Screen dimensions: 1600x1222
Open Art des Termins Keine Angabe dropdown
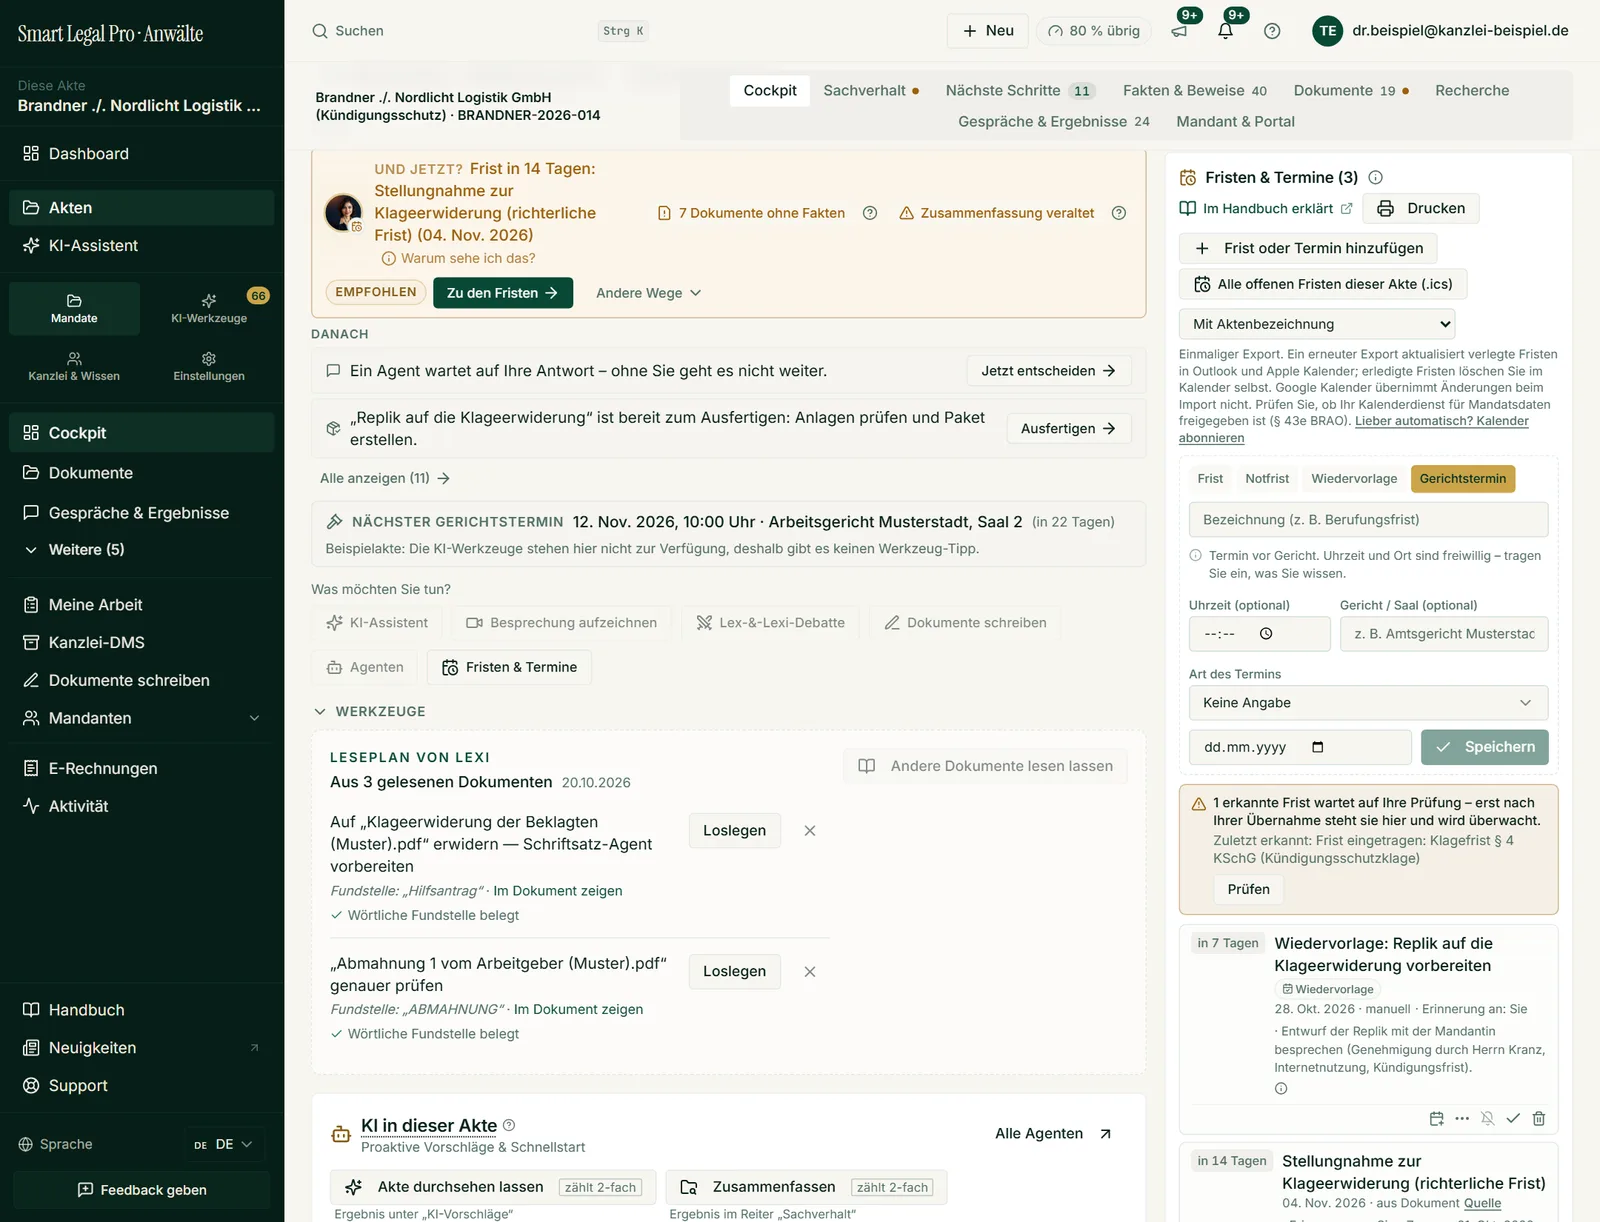pos(1368,703)
